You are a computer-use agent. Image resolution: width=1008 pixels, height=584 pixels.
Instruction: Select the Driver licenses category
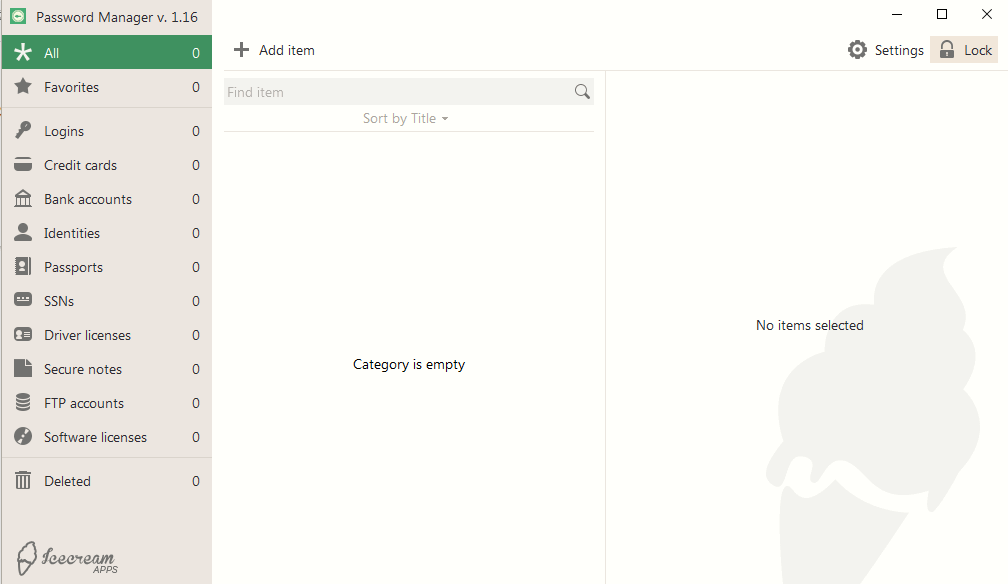click(87, 335)
